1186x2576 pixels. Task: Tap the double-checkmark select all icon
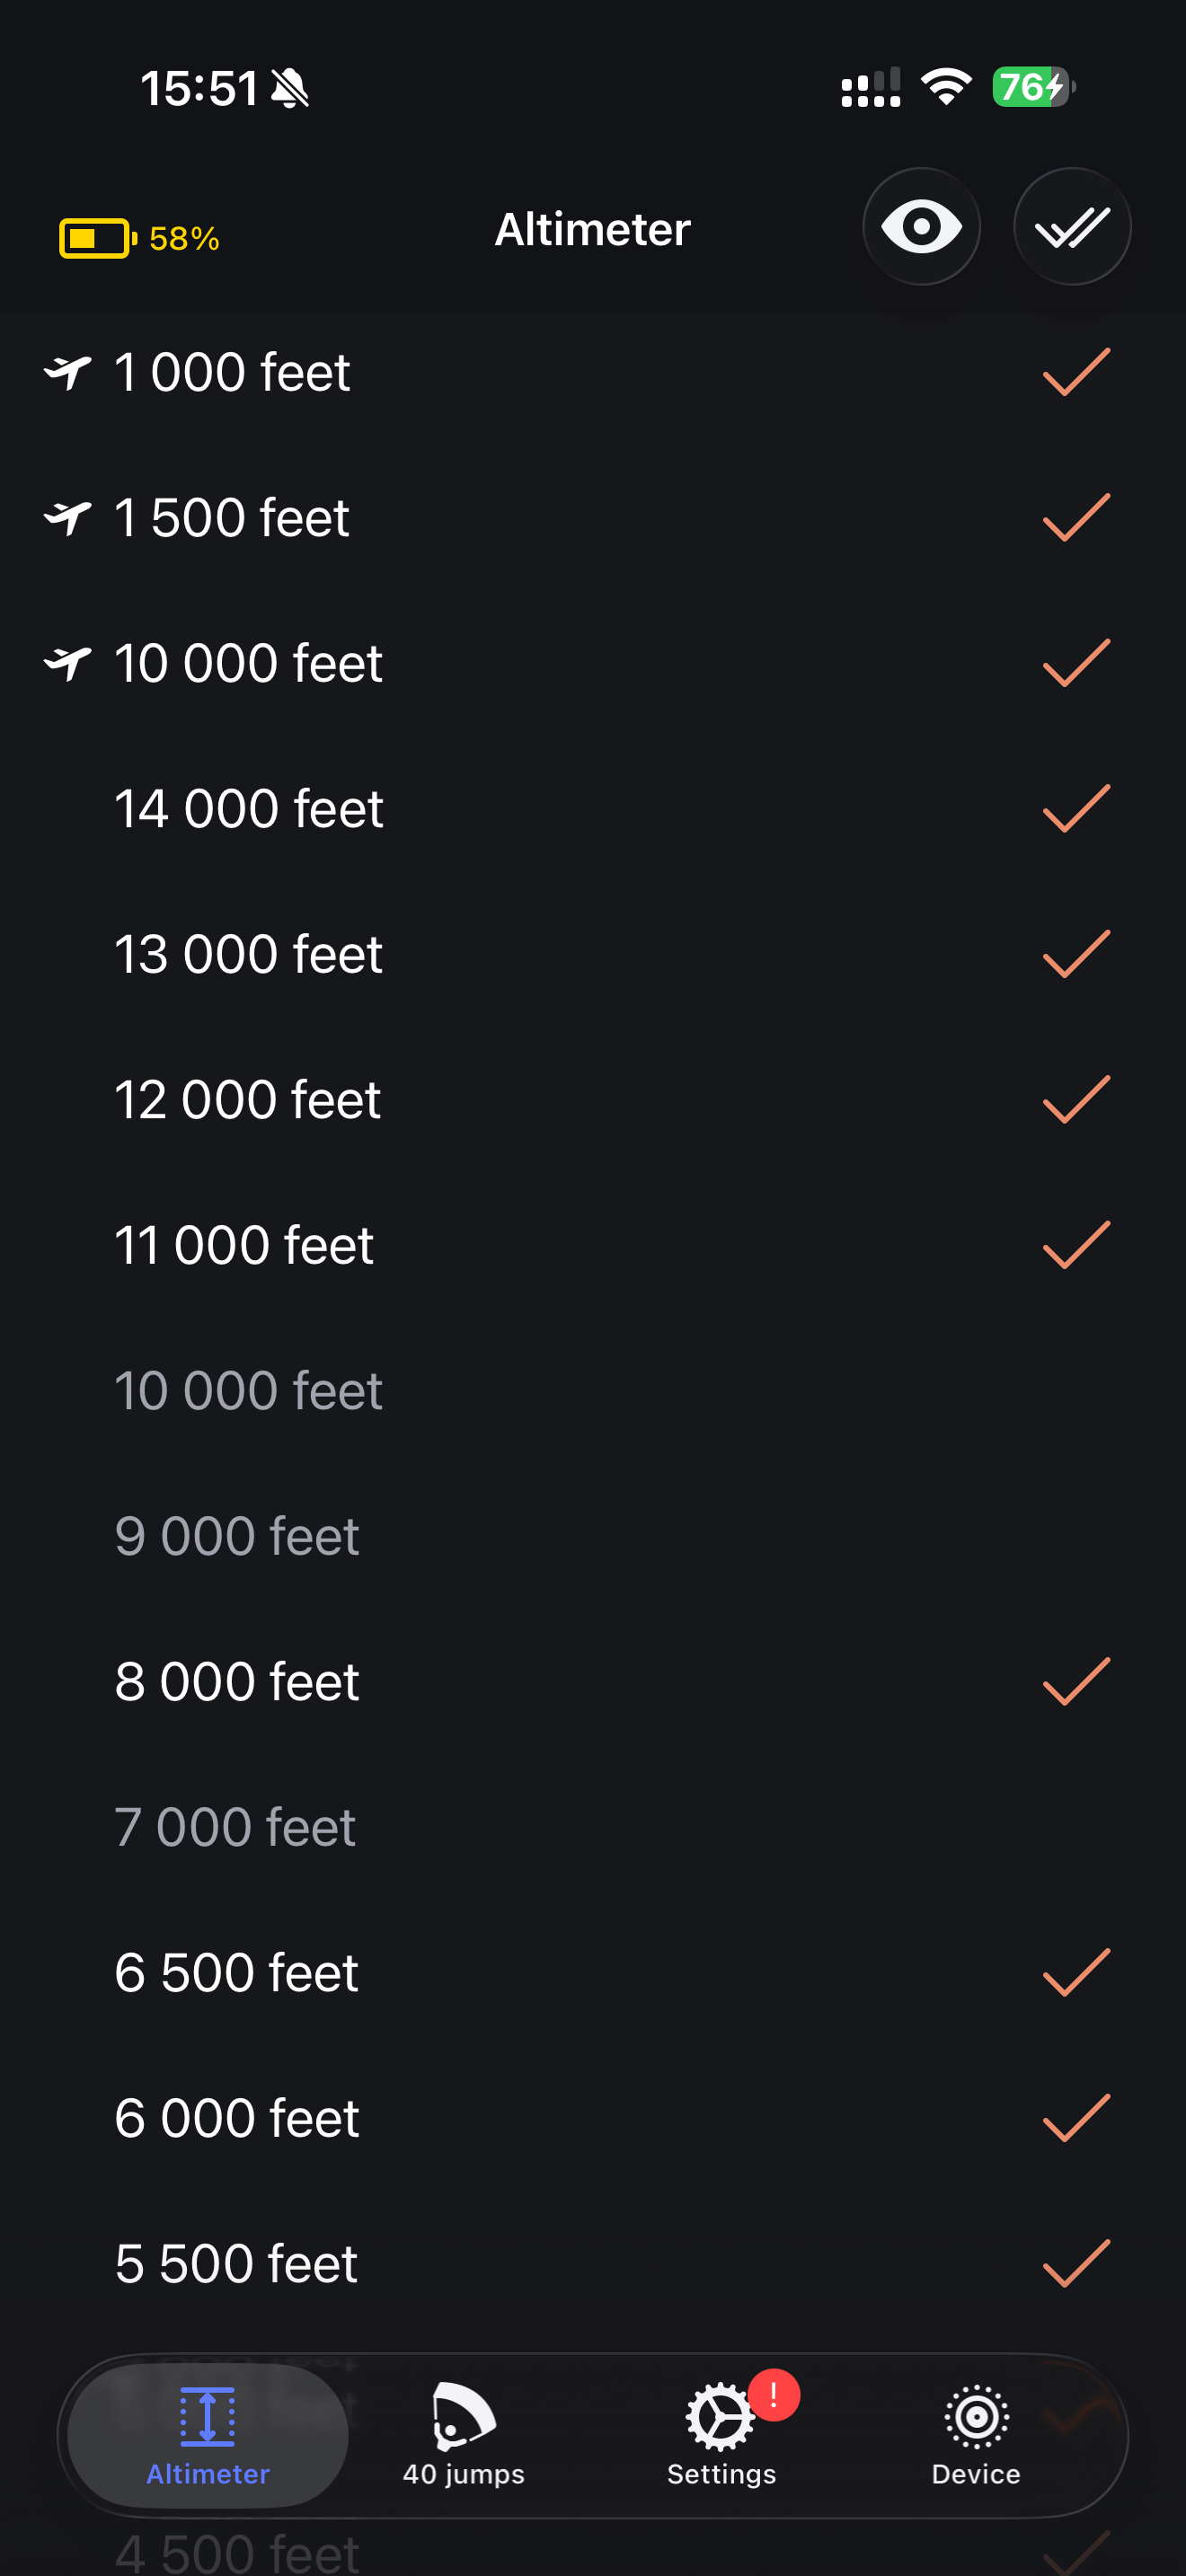point(1072,227)
